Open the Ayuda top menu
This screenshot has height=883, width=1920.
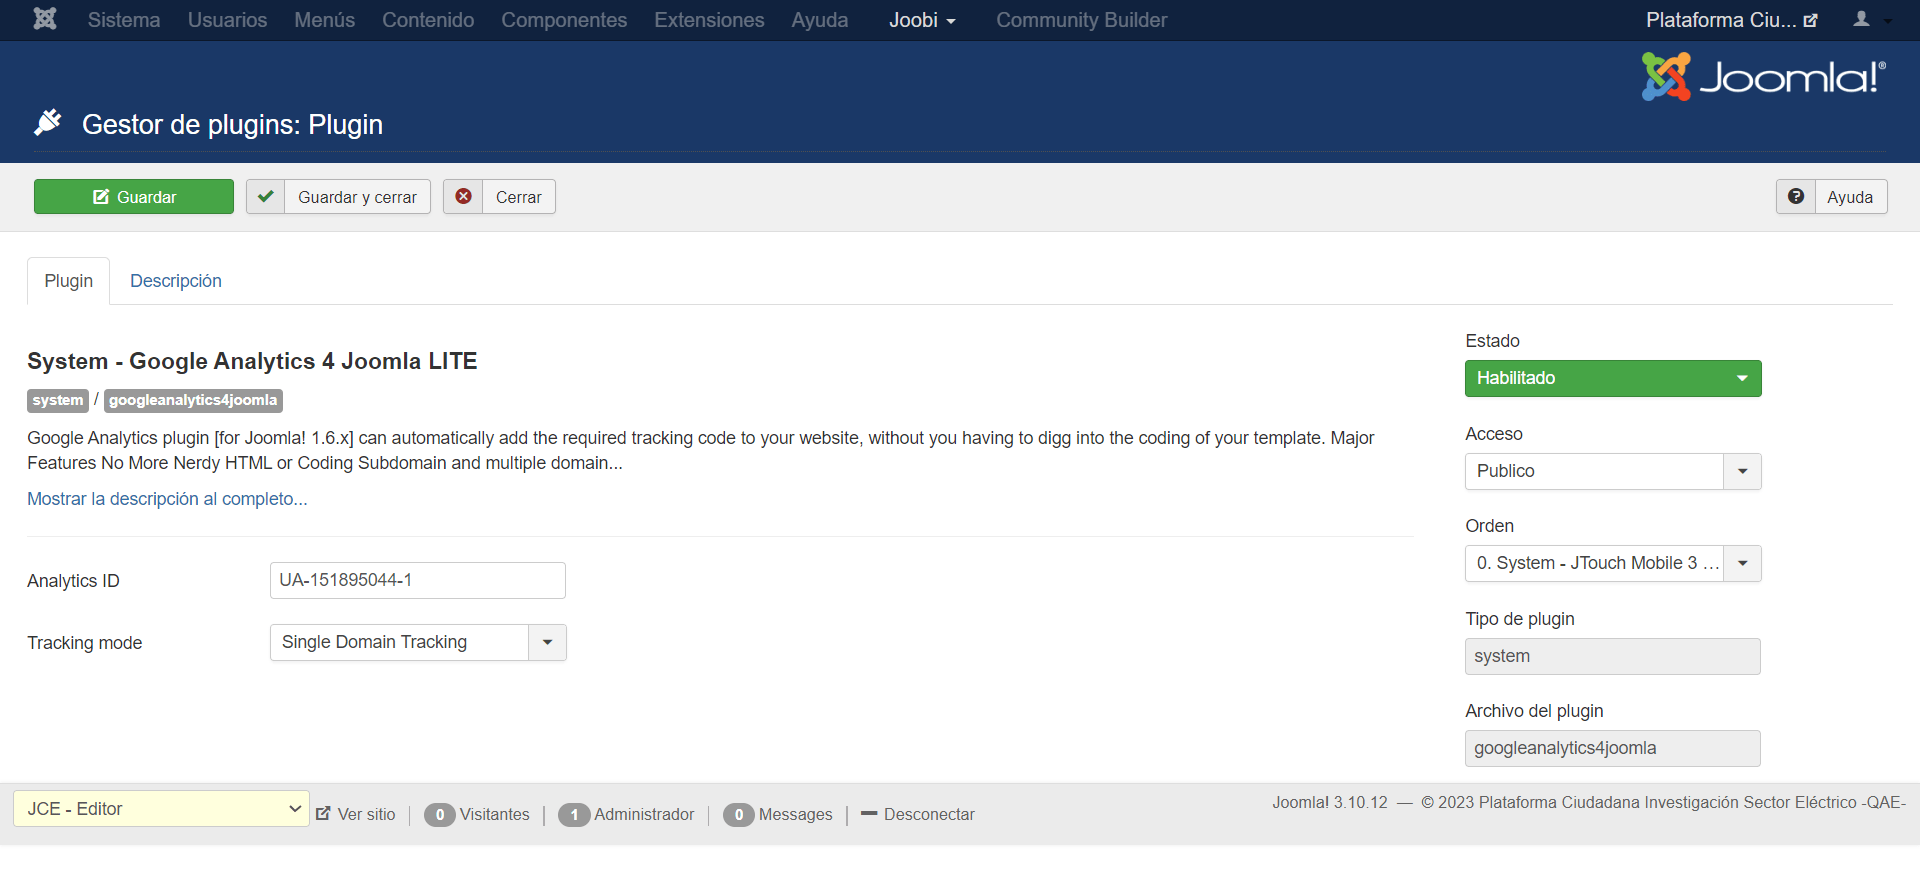tap(820, 20)
